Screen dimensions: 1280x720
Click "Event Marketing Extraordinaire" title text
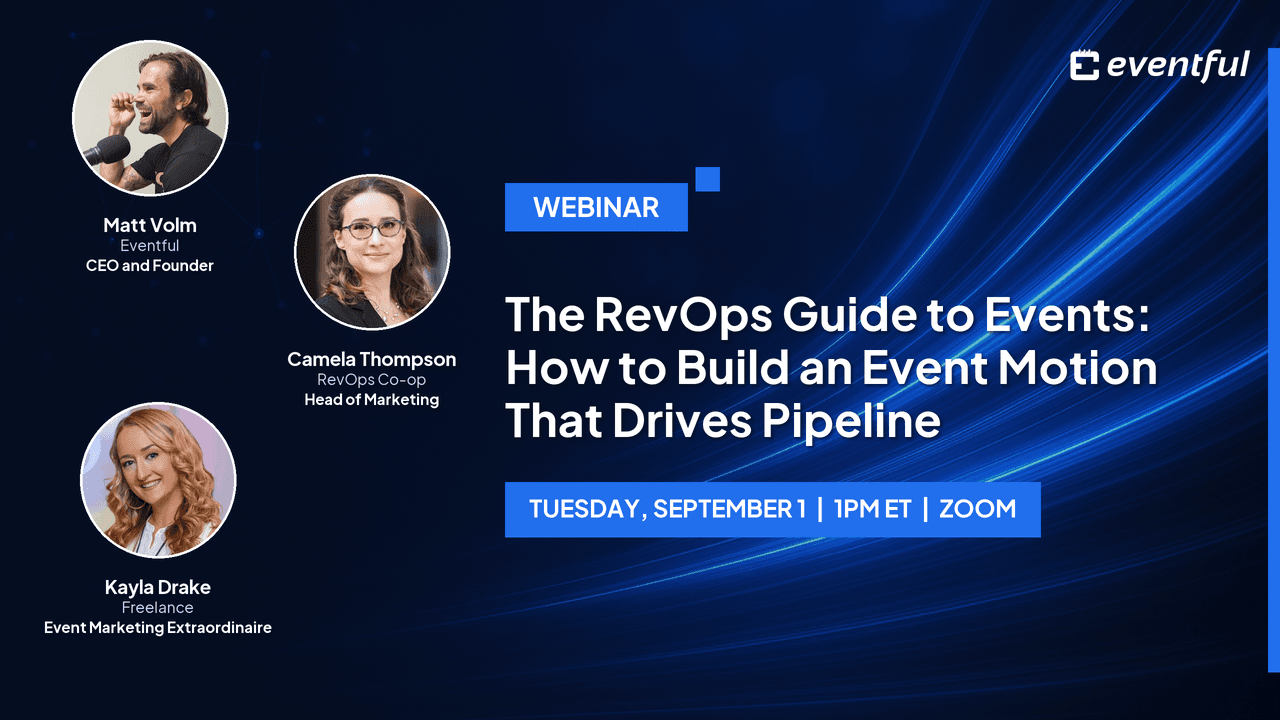[x=158, y=628]
